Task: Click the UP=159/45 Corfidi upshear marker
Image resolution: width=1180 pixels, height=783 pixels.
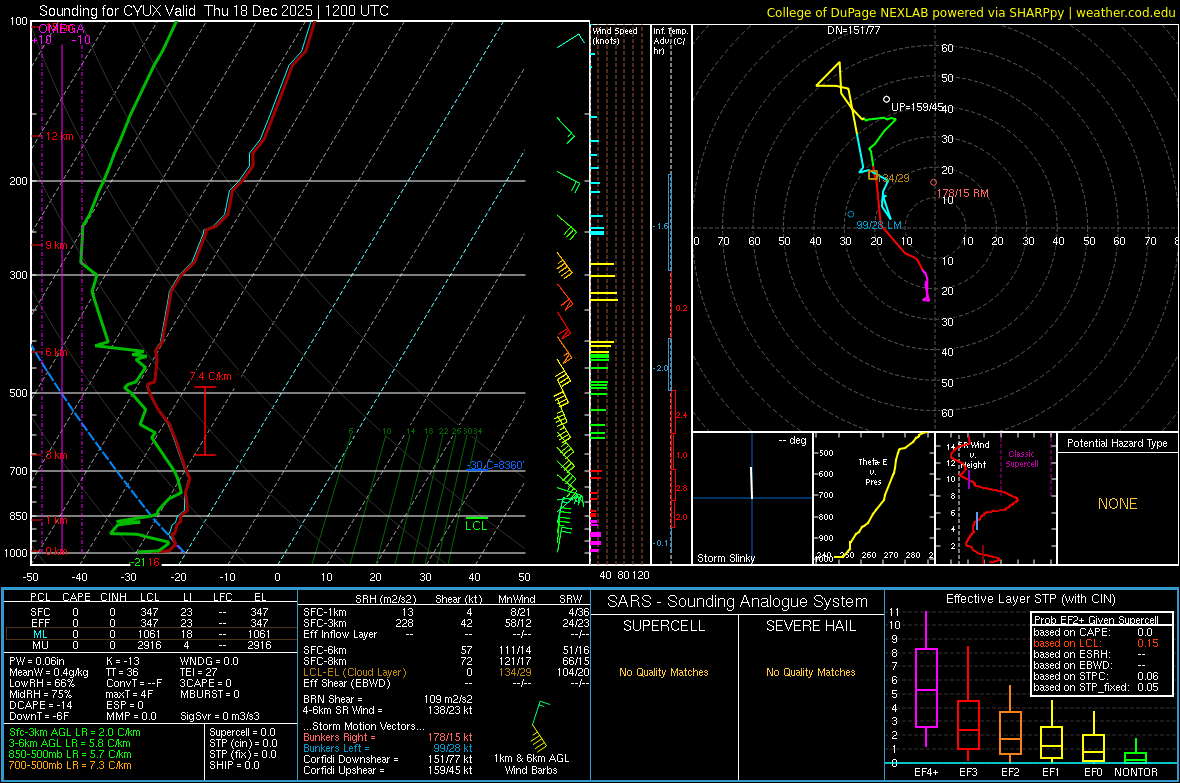Action: tap(887, 99)
